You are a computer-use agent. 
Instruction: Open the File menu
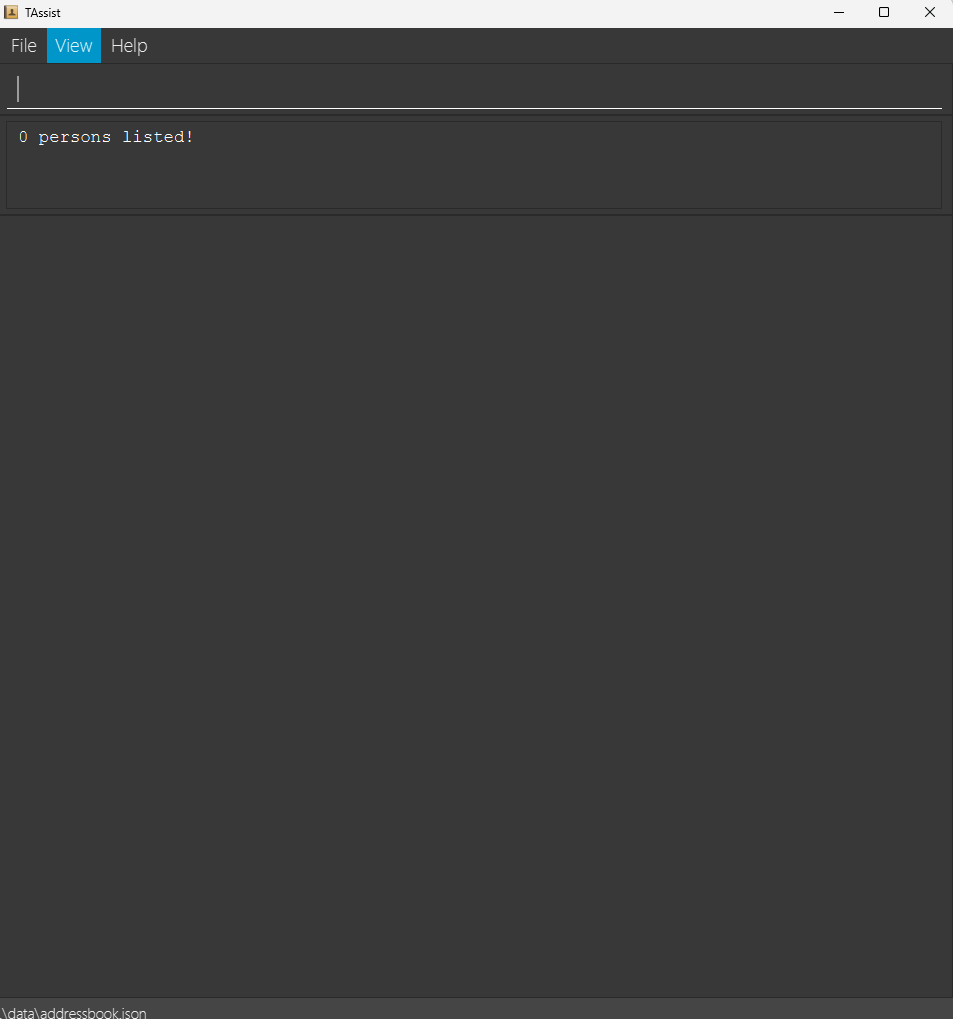click(23, 45)
